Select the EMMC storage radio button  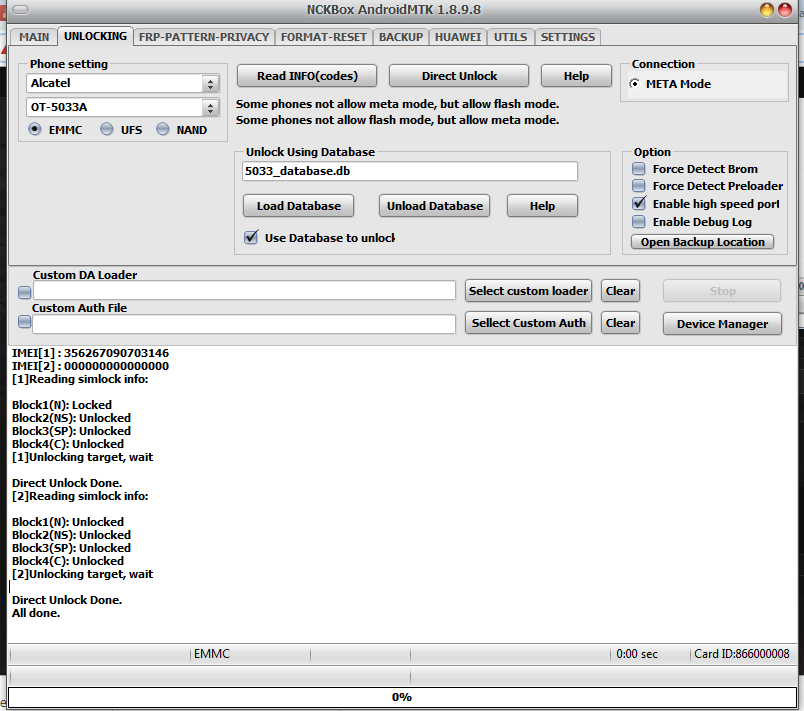click(x=35, y=129)
